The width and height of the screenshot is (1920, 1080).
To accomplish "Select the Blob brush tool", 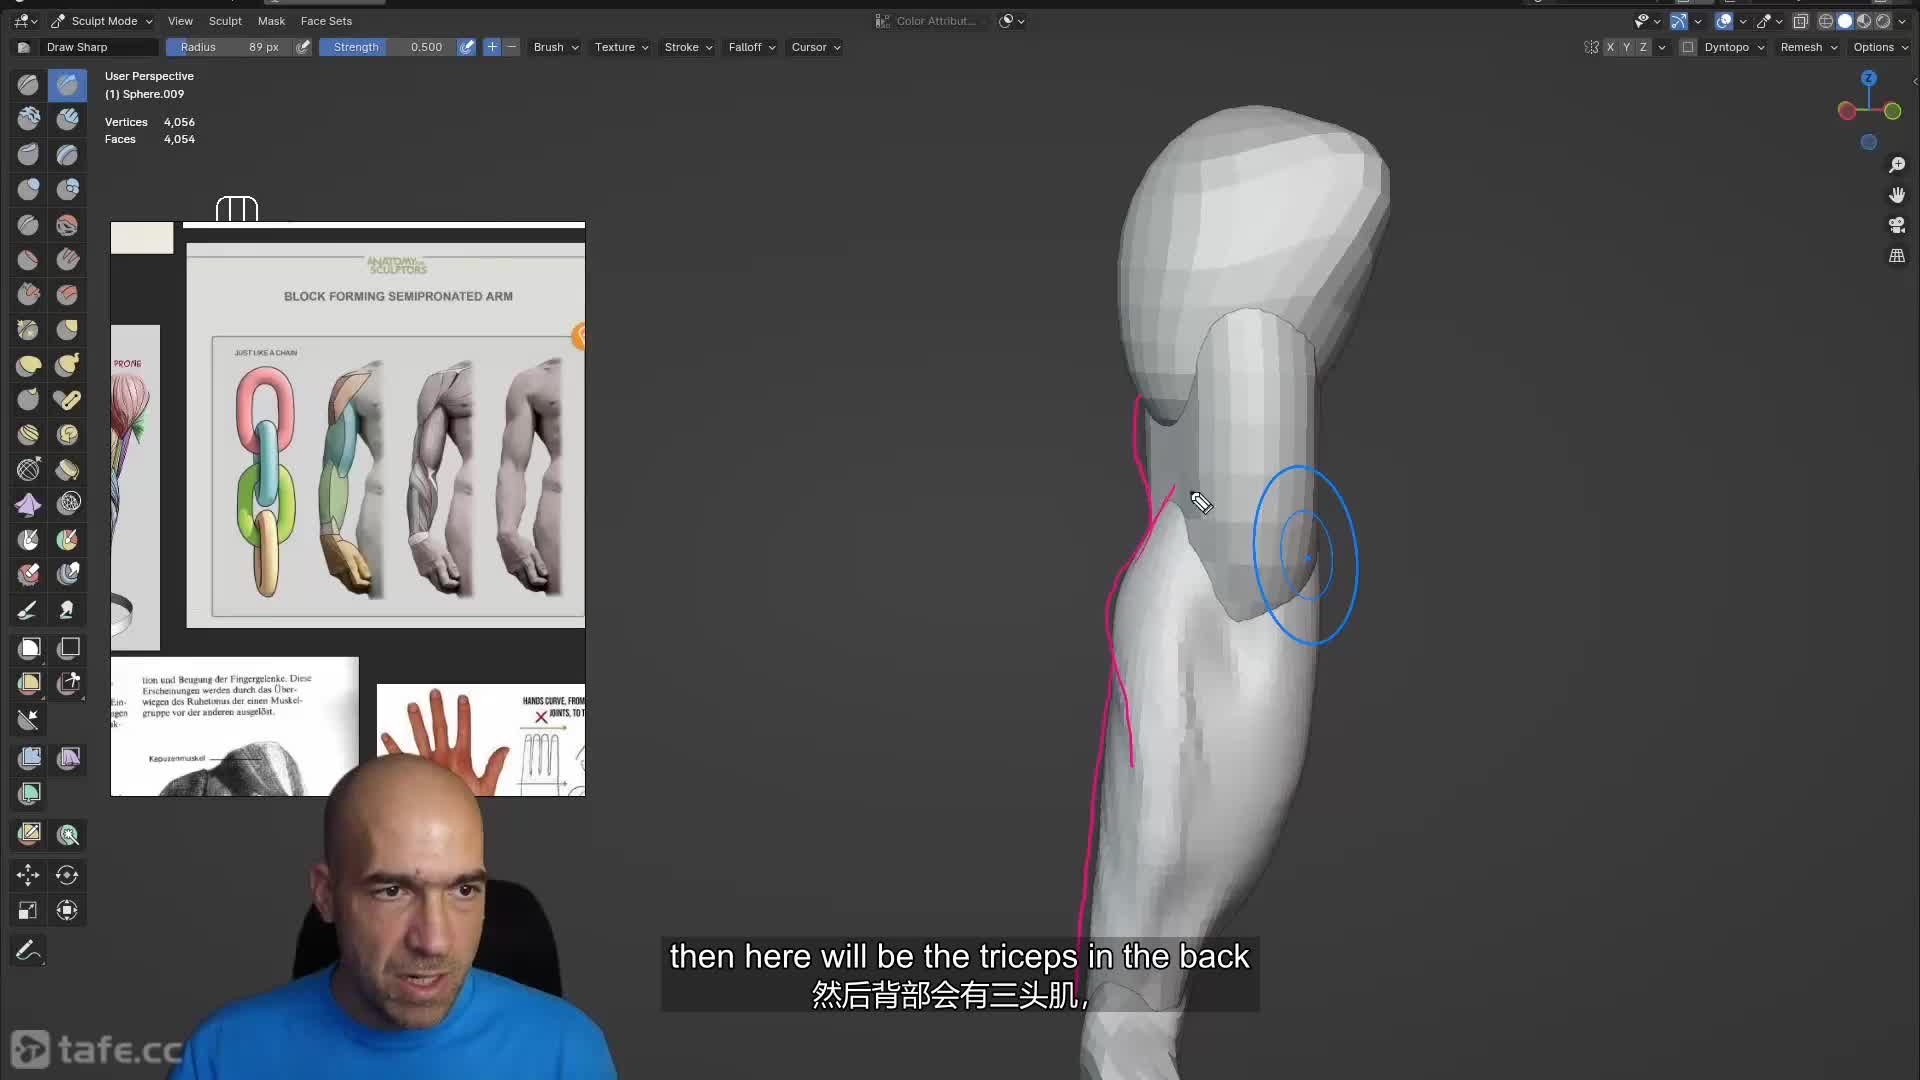I will pyautogui.click(x=67, y=190).
